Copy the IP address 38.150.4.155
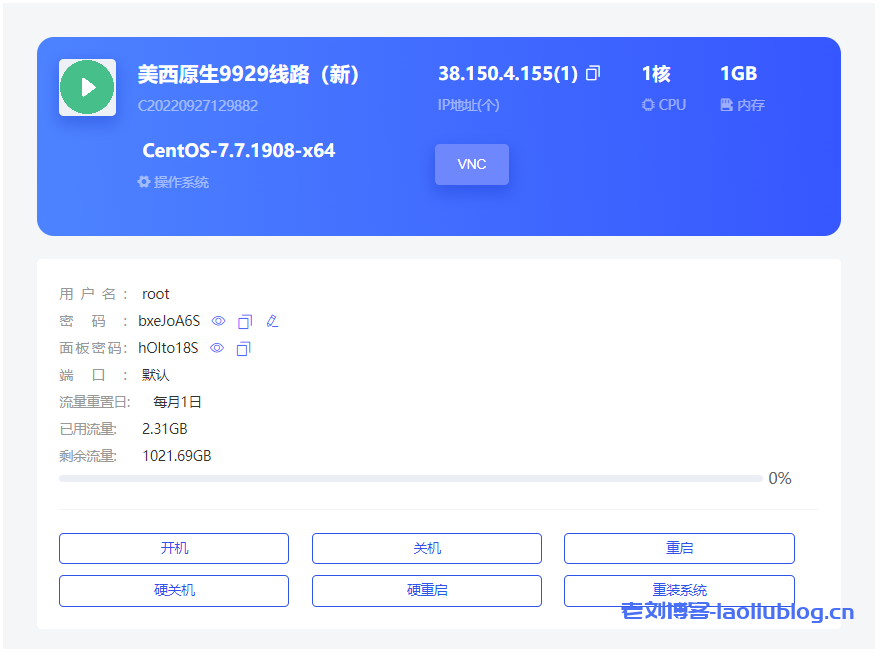This screenshot has height=649, width=880. click(x=592, y=72)
